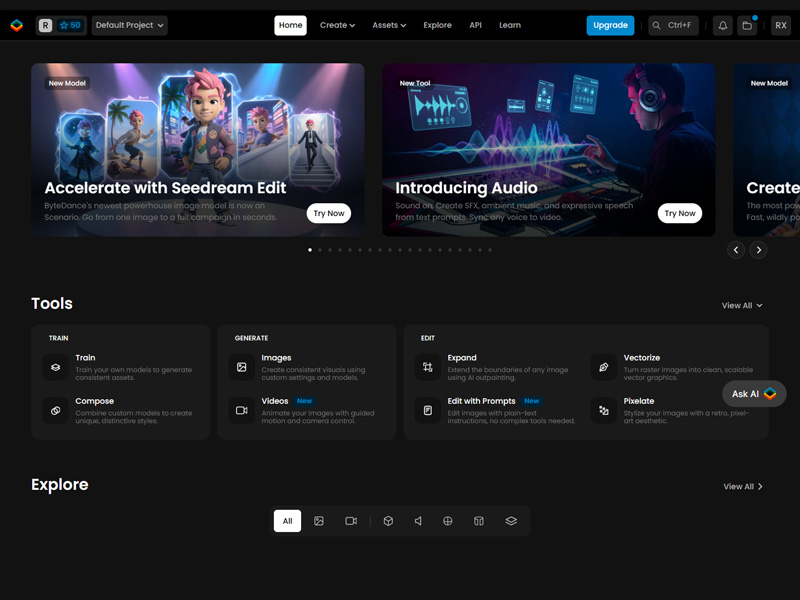
Task: Filter Explore by 3D cube icon
Action: click(x=388, y=521)
